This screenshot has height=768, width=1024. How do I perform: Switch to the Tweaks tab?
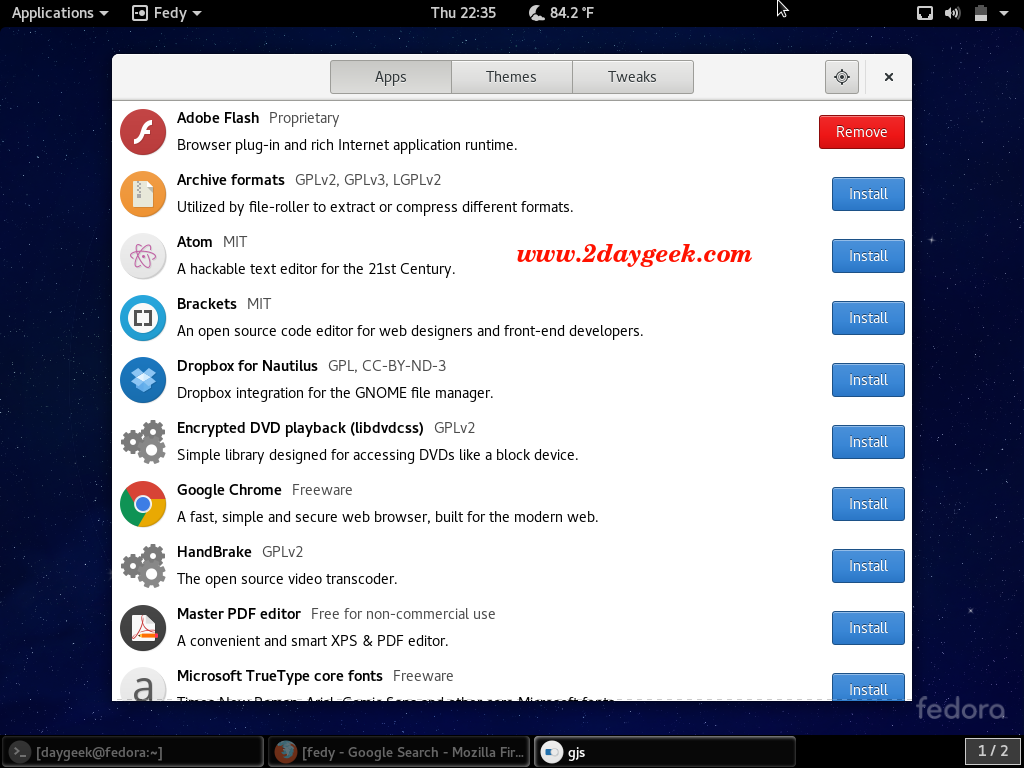click(632, 77)
